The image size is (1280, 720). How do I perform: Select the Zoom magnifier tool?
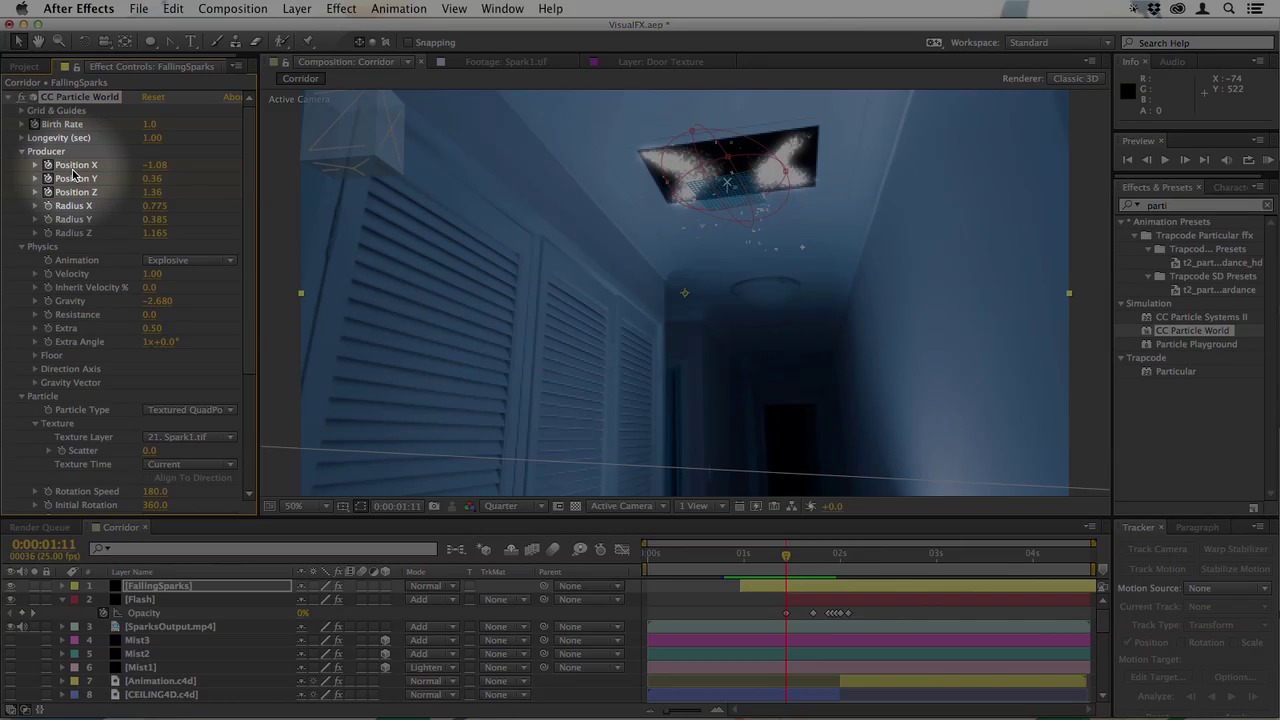[59, 42]
